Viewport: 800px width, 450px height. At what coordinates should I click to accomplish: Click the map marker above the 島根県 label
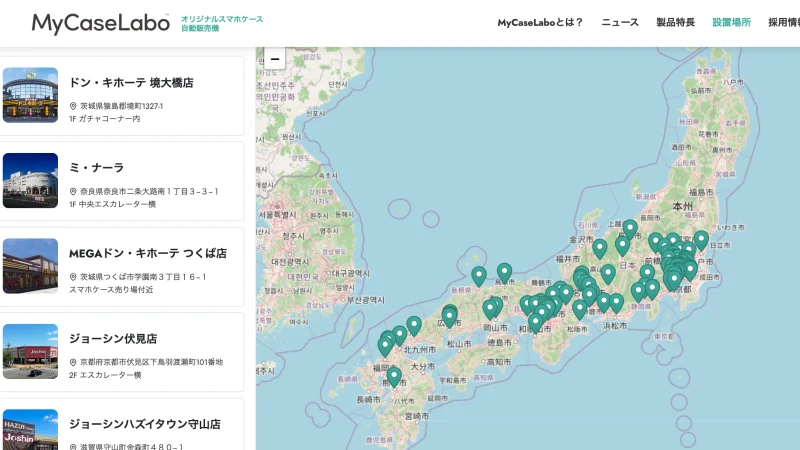click(x=479, y=276)
